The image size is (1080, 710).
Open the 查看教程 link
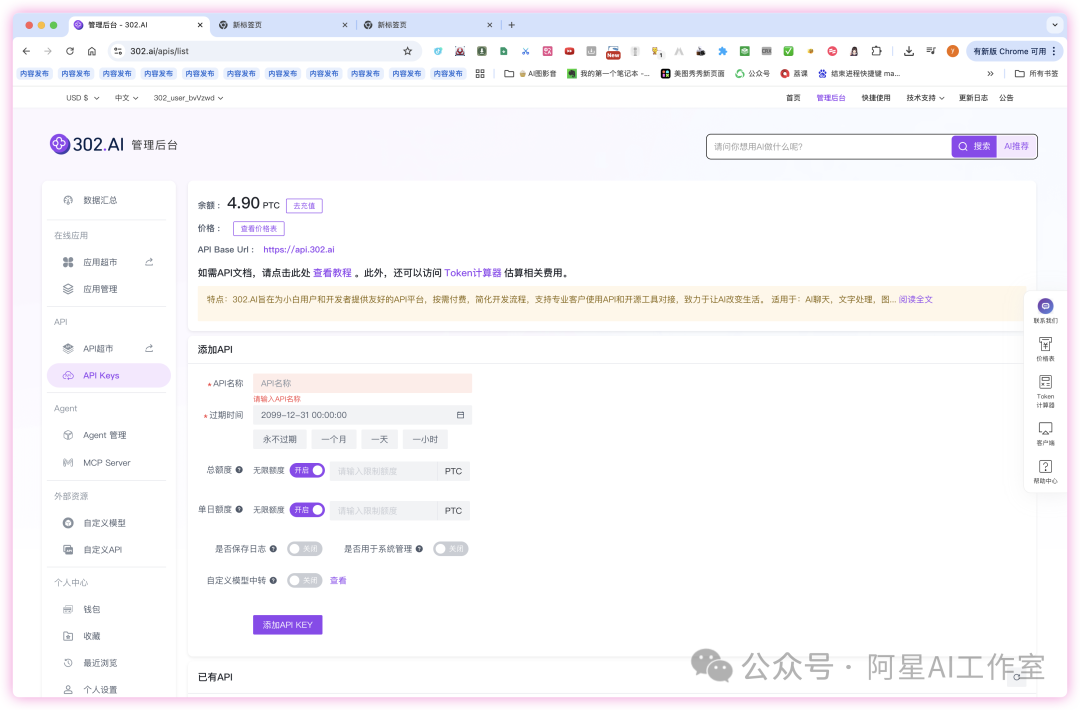coord(332,273)
